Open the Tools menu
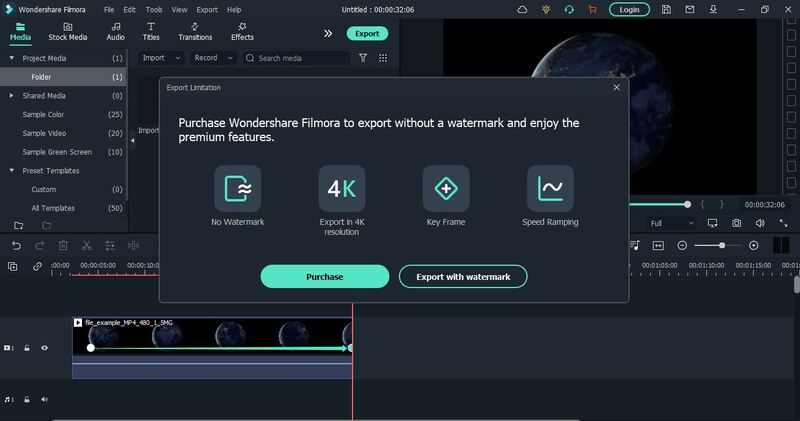This screenshot has width=800, height=421. [x=154, y=10]
